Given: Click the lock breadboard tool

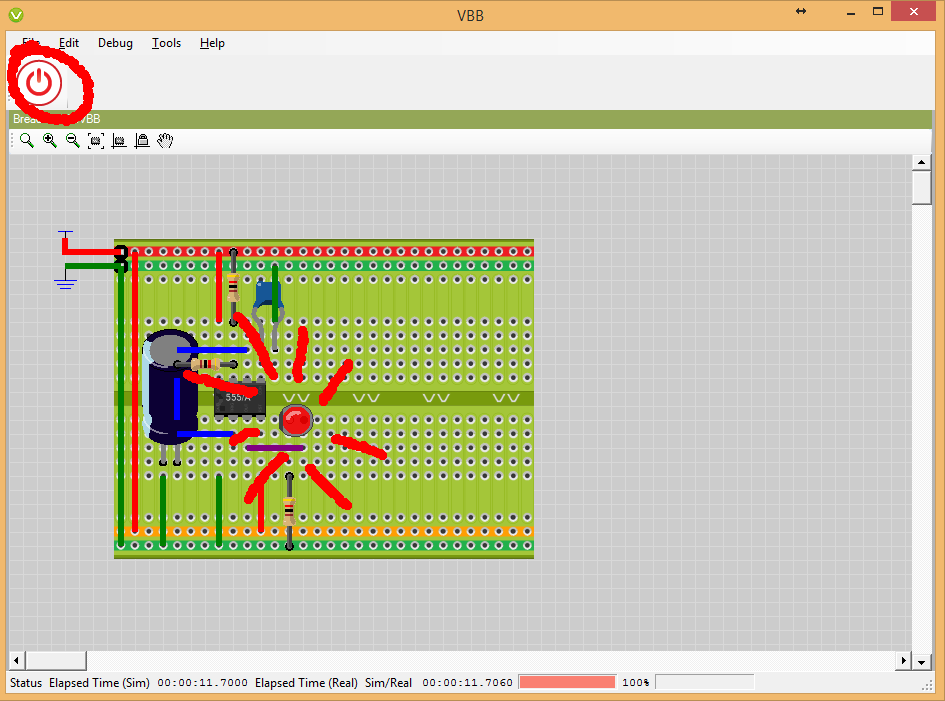Looking at the screenshot, I should click(142, 140).
